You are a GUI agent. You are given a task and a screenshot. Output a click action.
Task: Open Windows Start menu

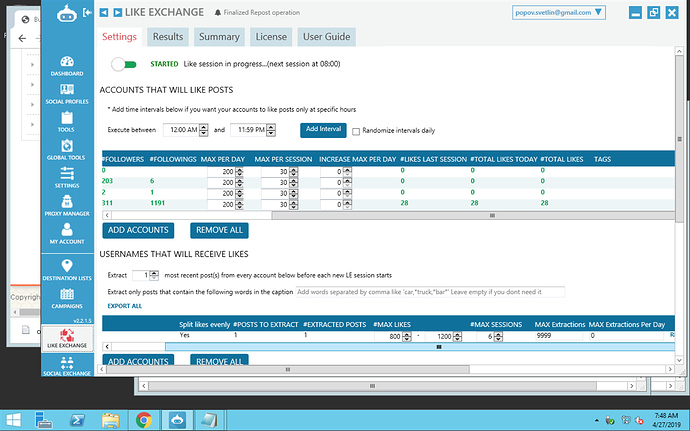(x=13, y=420)
